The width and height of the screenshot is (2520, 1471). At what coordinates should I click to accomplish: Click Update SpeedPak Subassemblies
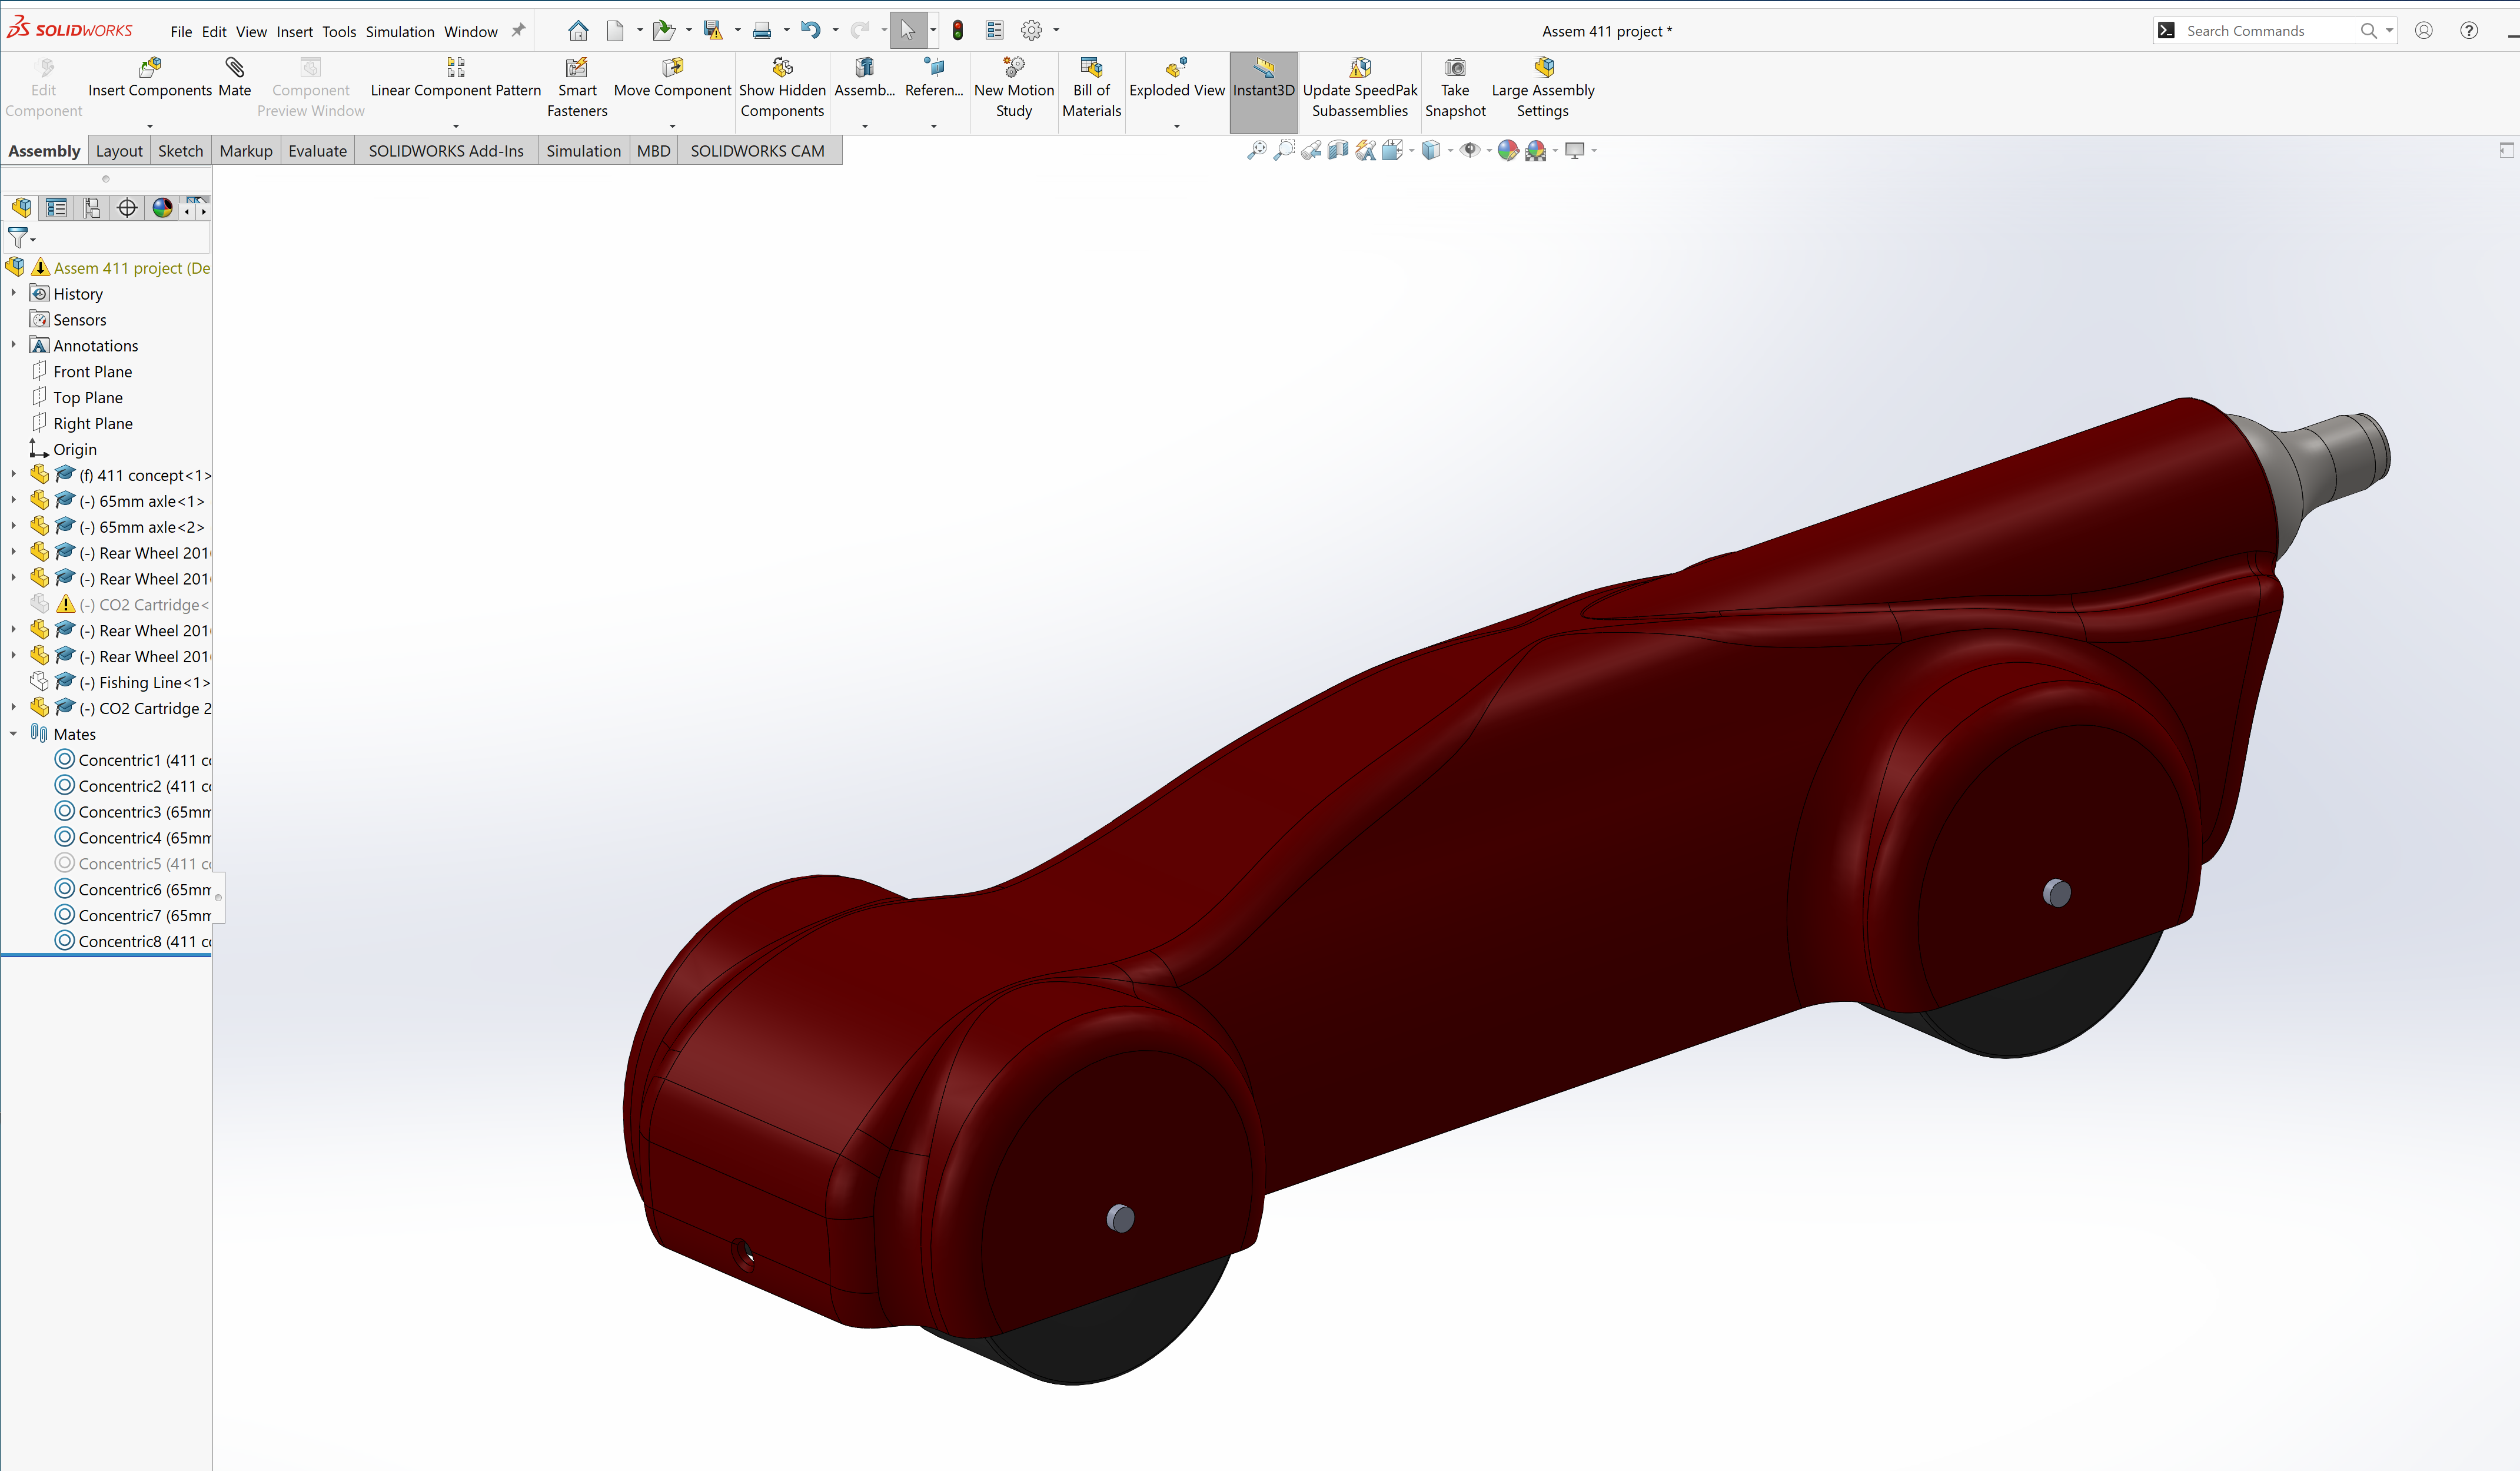(1360, 88)
